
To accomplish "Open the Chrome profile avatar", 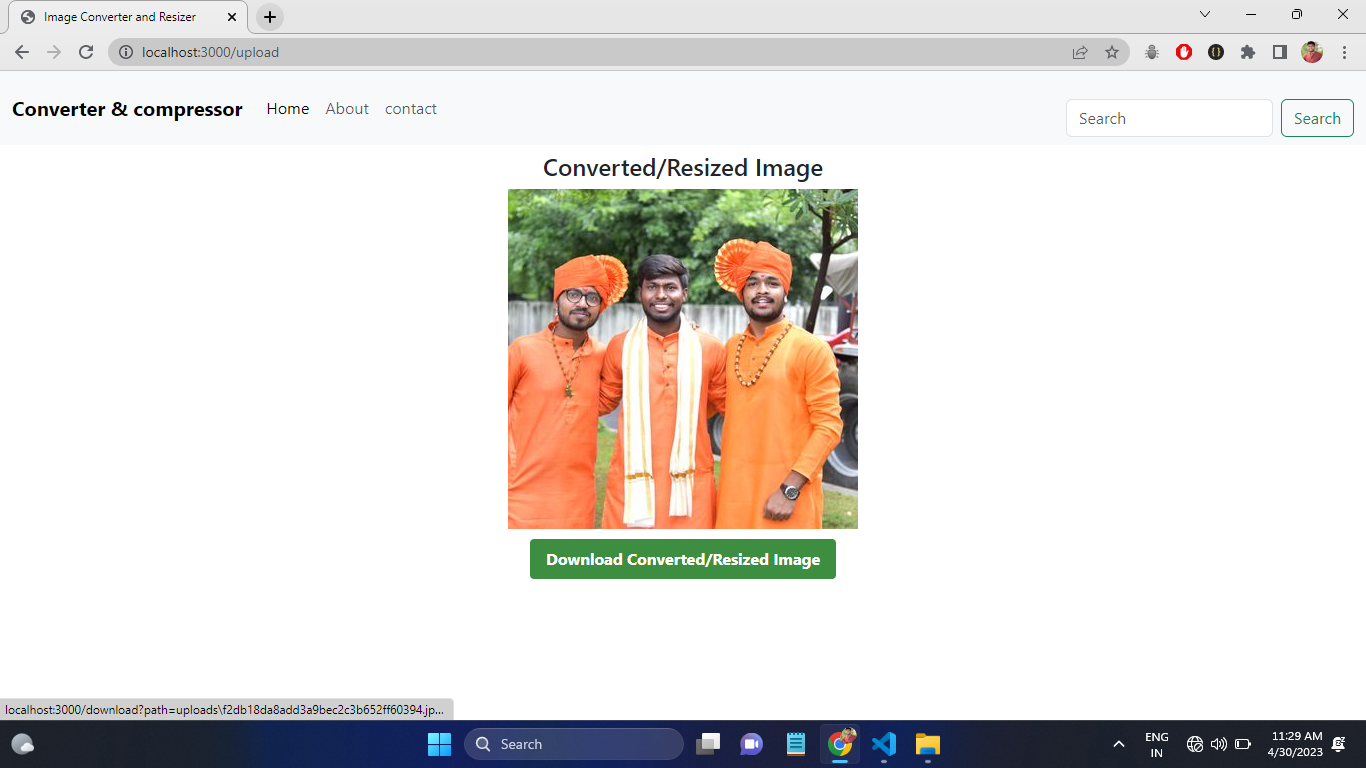I will tap(1312, 52).
